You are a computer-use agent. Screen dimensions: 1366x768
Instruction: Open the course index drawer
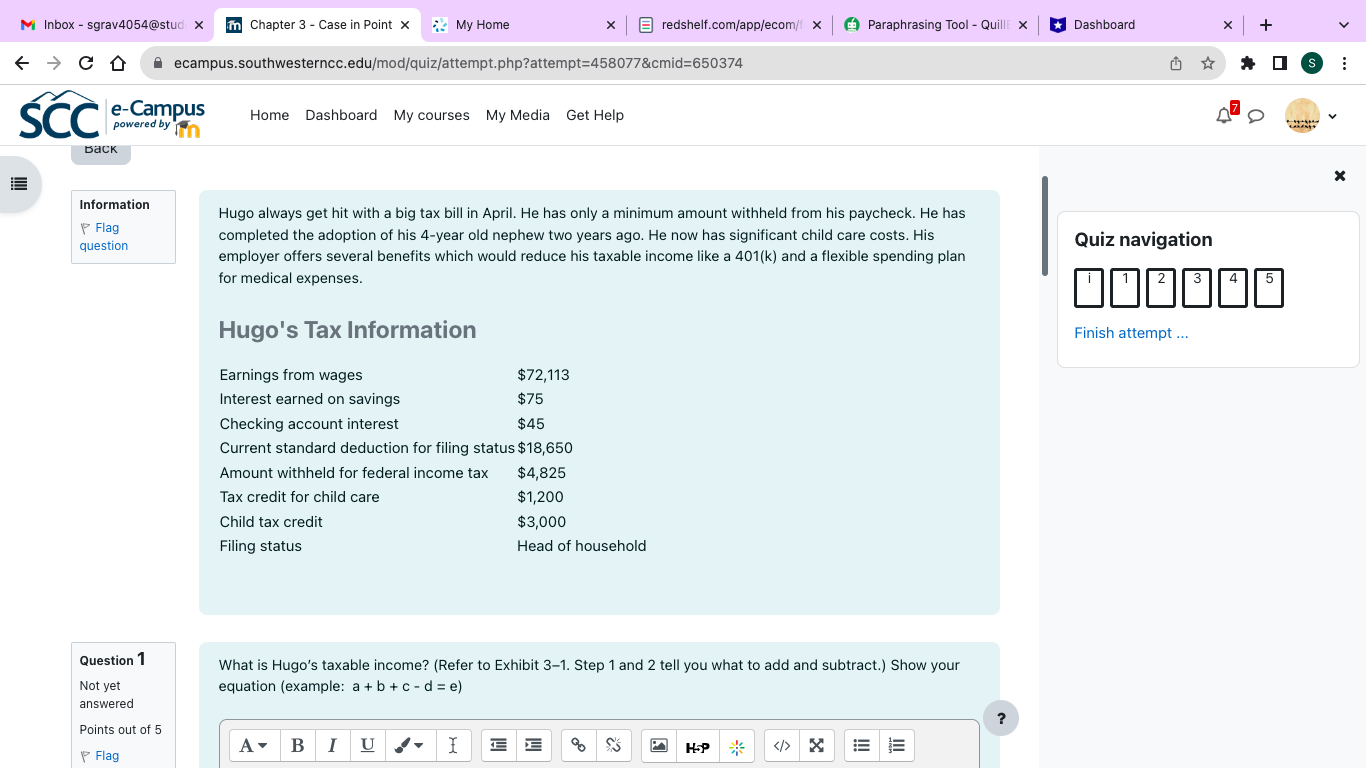pyautogui.click(x=18, y=184)
